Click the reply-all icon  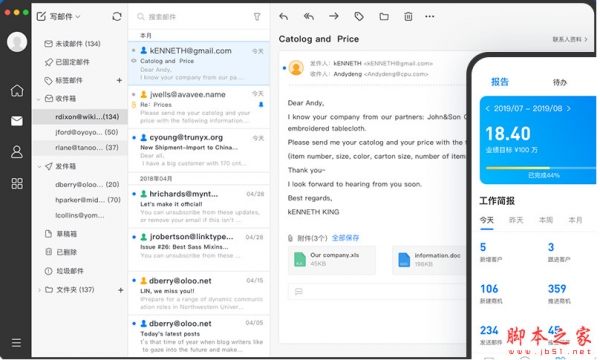pos(308,16)
